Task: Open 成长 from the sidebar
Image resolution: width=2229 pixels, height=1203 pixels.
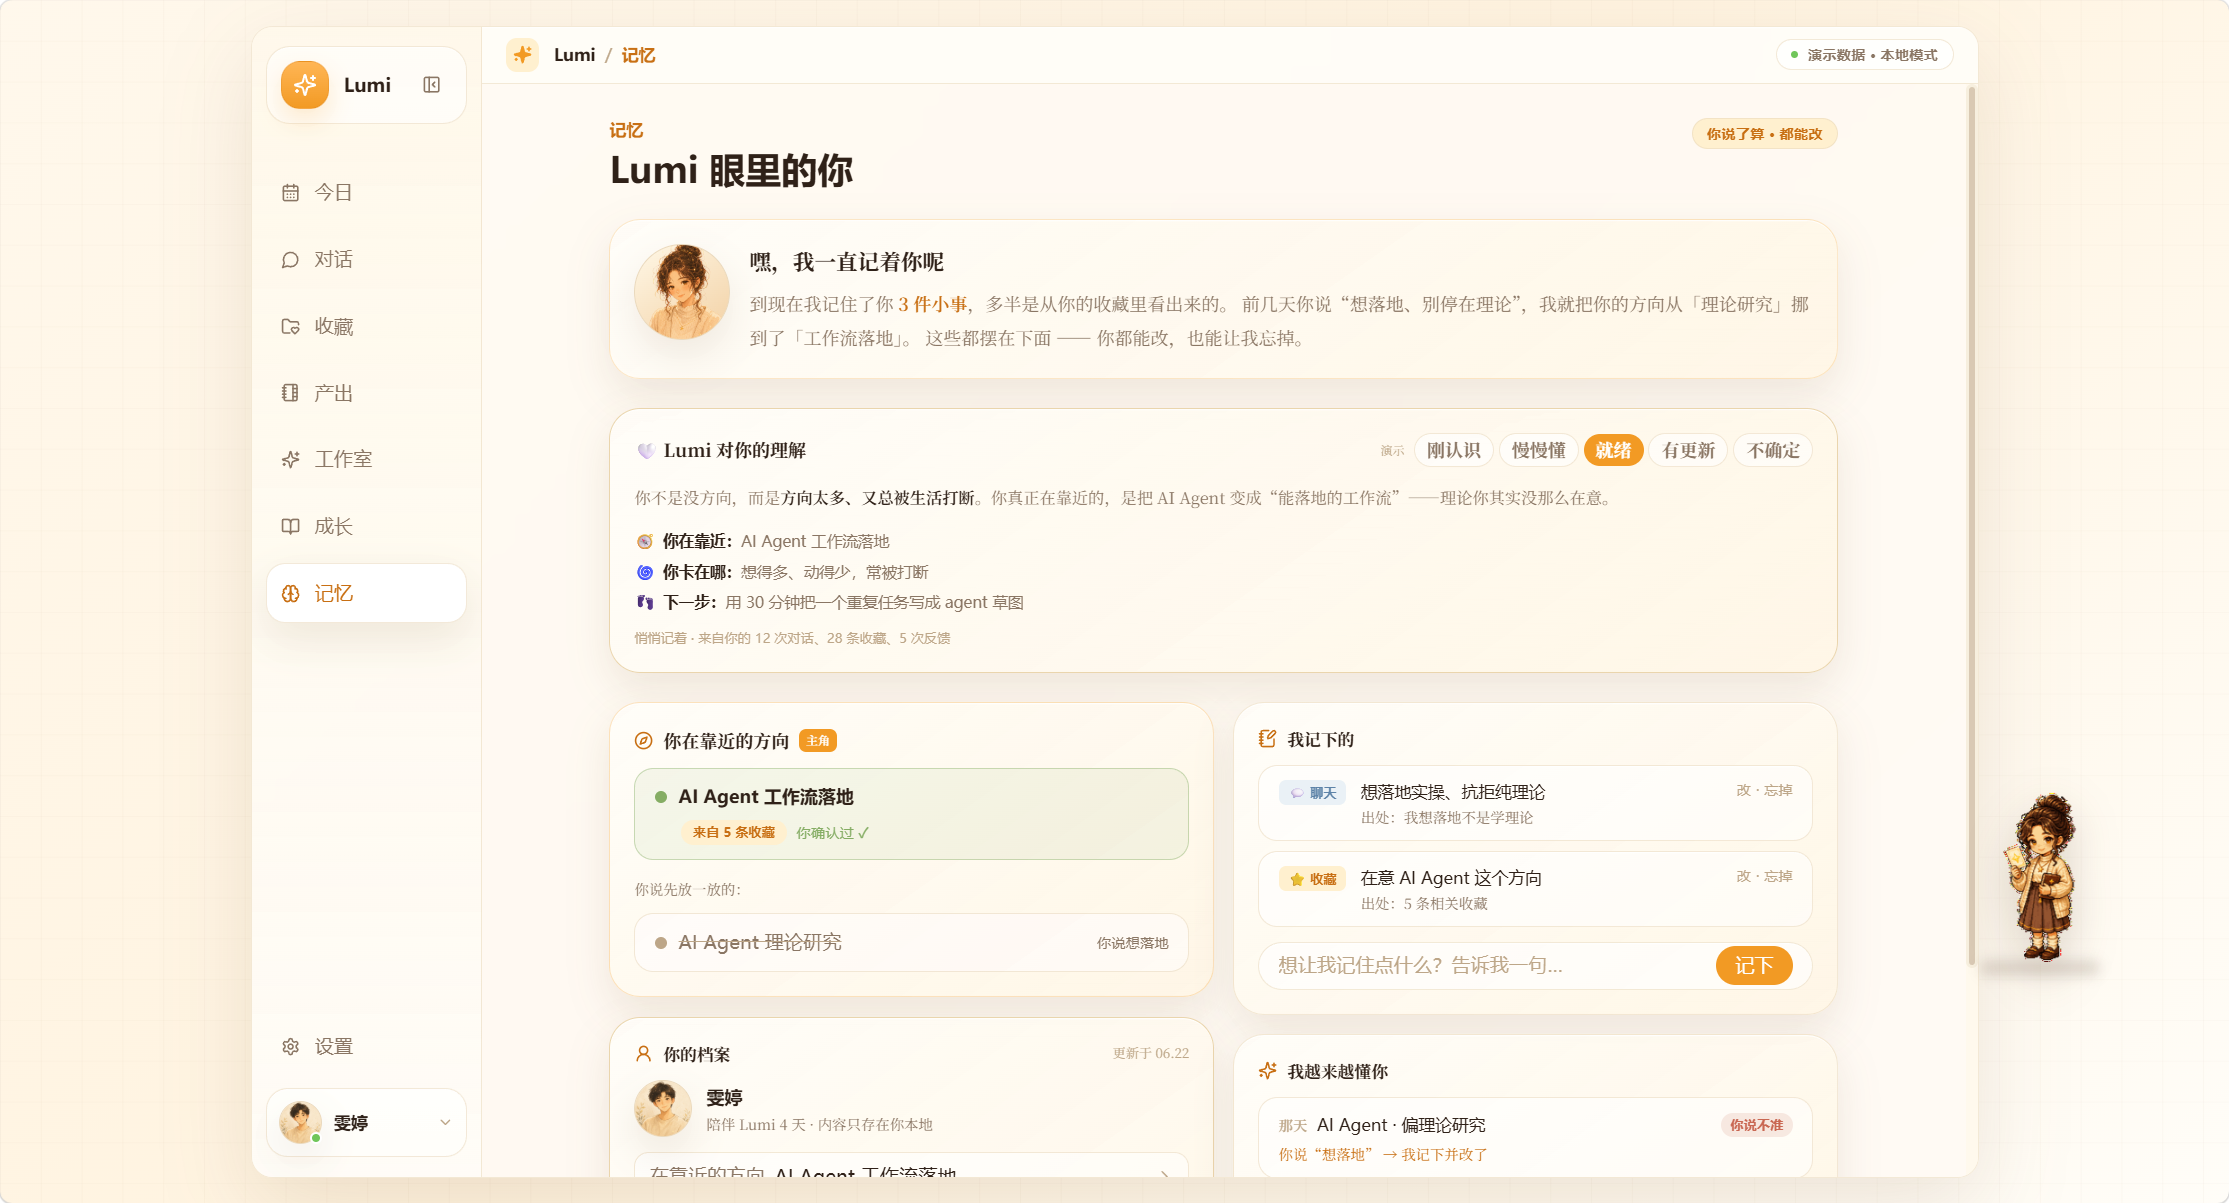Action: (x=366, y=527)
